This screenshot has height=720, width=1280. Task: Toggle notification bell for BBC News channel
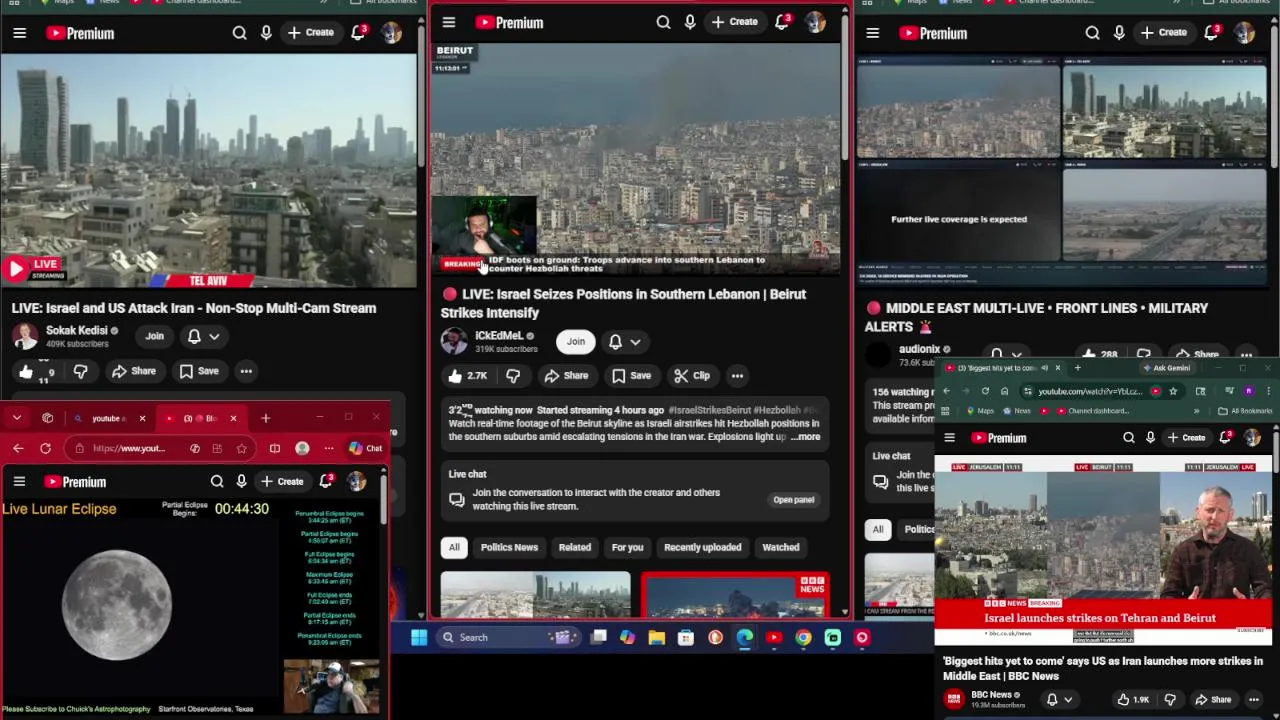point(1051,700)
